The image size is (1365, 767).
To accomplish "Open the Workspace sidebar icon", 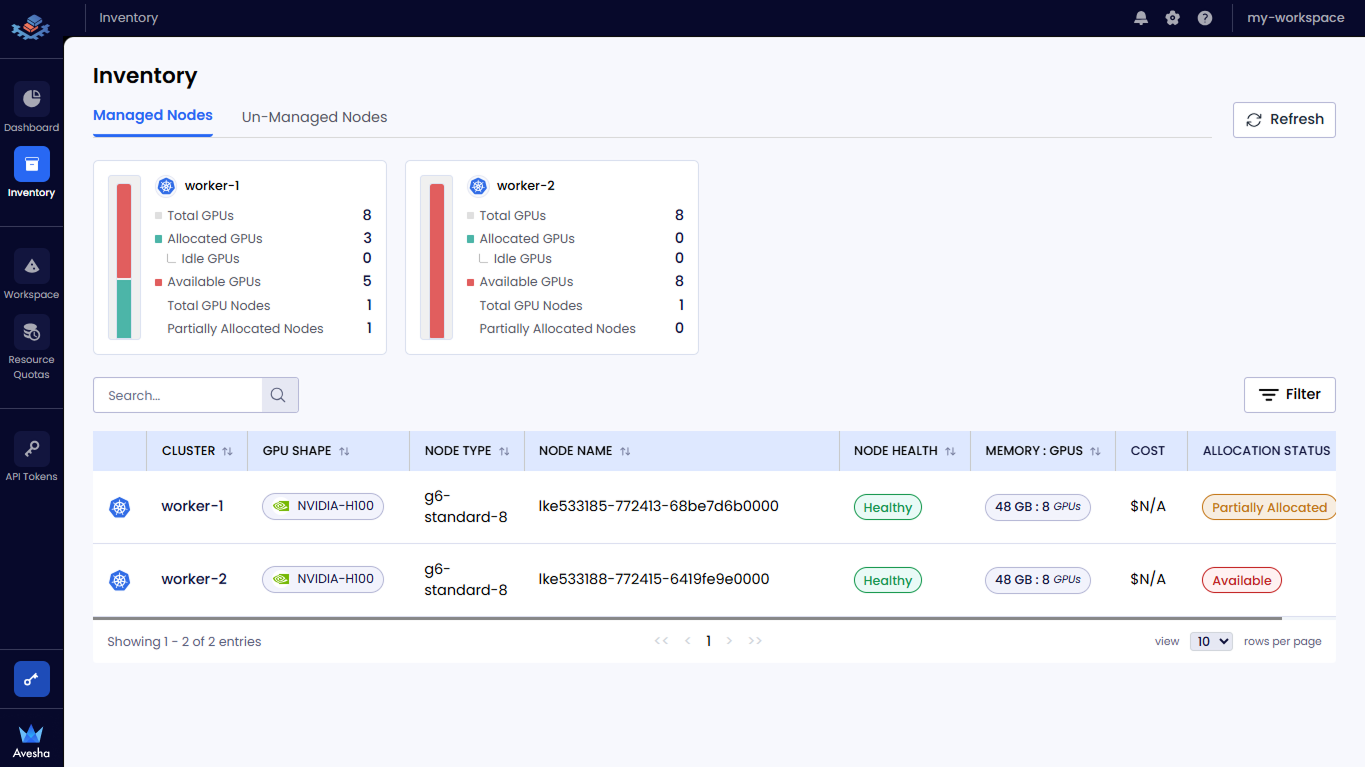I will coord(31,267).
